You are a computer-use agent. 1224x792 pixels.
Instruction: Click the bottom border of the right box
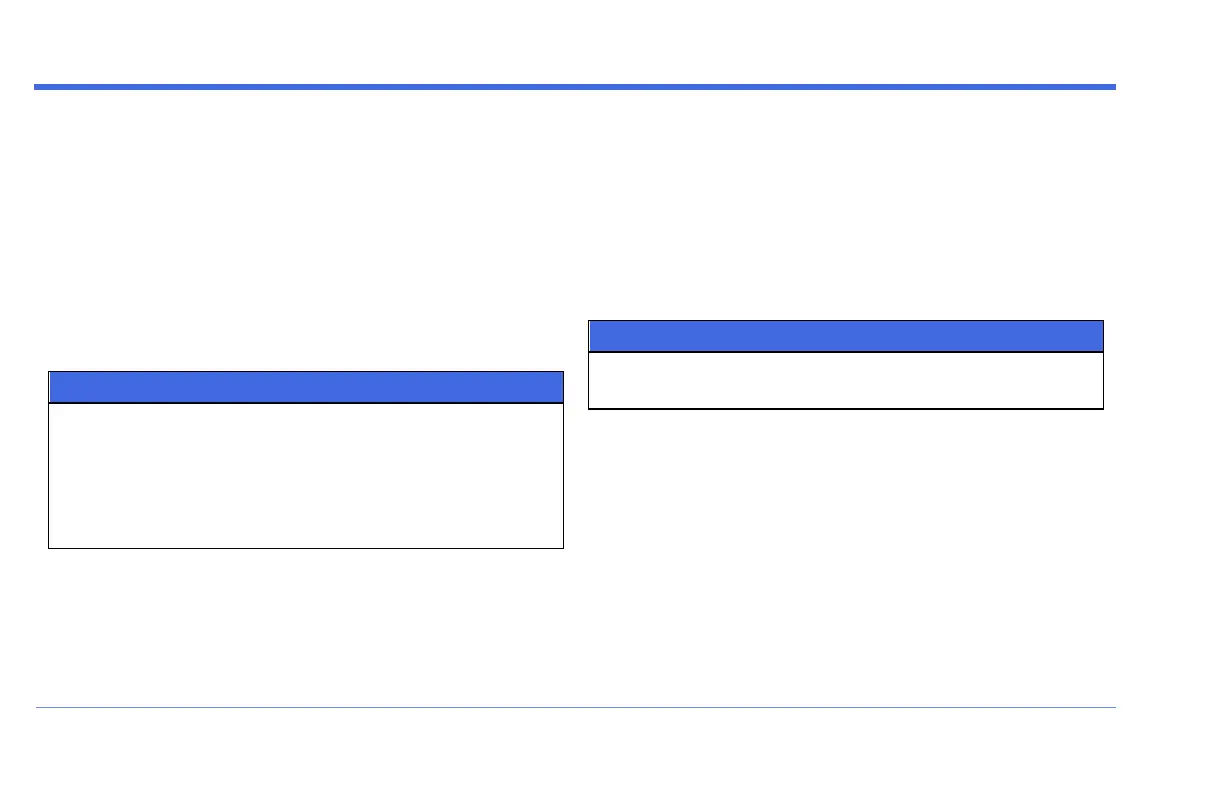(845, 408)
